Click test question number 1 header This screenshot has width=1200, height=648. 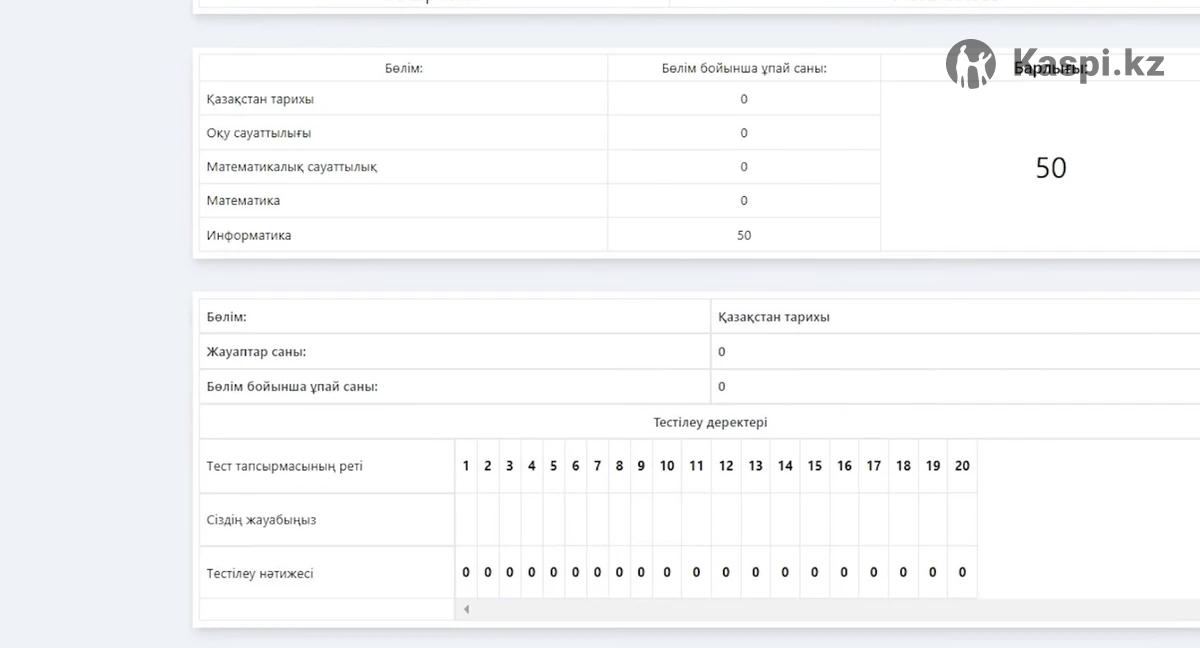coord(466,466)
